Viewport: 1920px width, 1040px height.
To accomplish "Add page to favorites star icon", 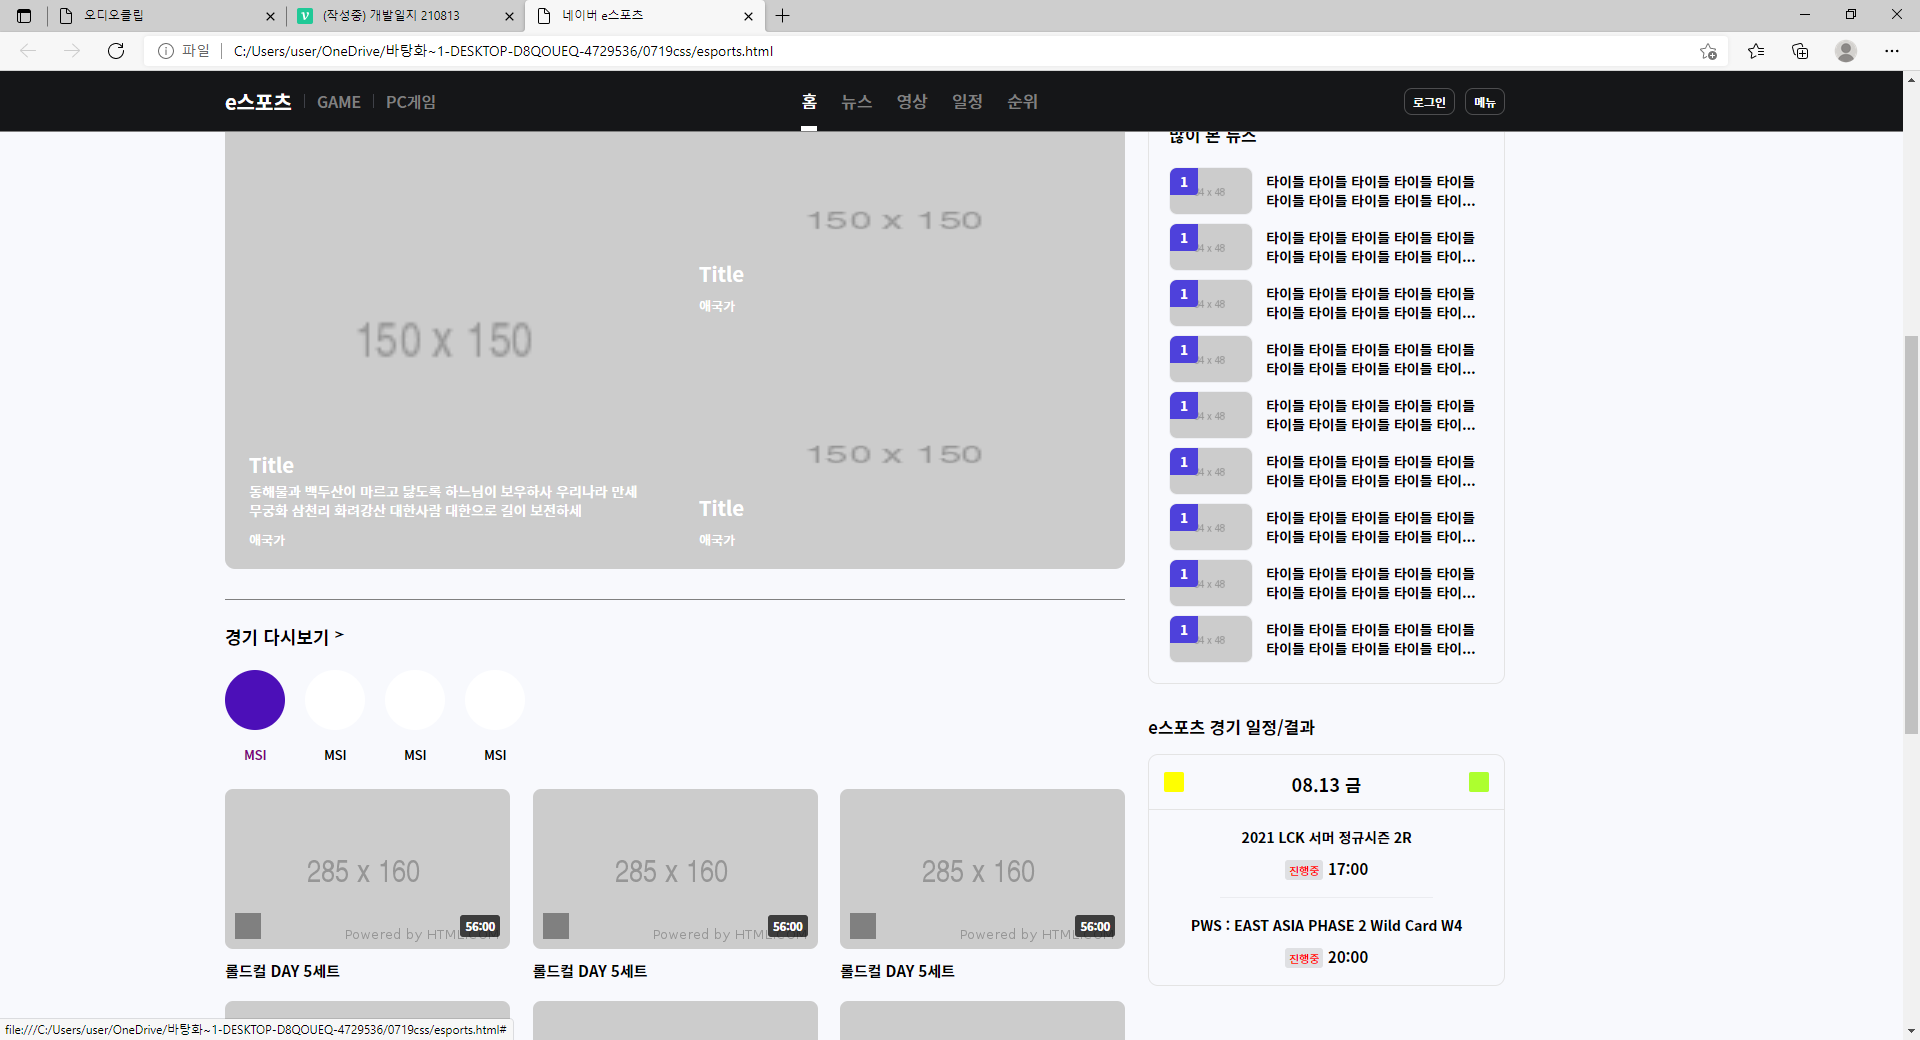I will tap(1708, 51).
